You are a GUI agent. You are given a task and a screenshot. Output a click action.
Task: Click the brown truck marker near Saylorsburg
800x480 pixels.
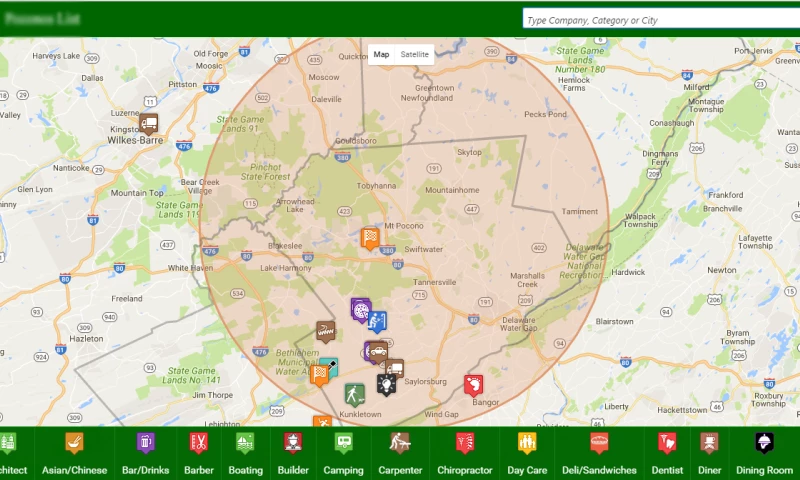[394, 368]
